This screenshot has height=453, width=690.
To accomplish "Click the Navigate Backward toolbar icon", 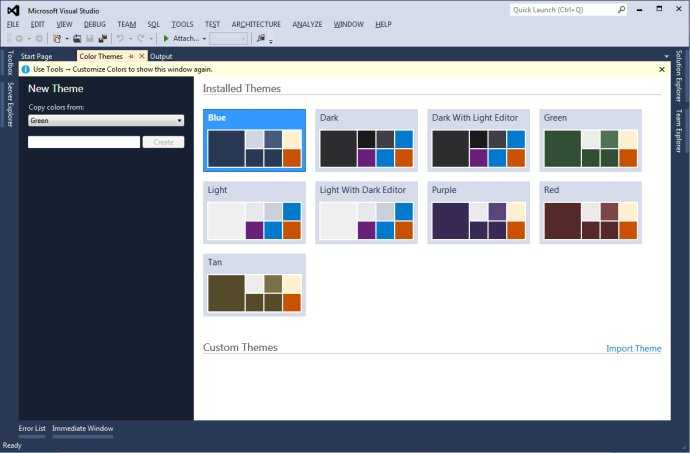I will 19,39.
